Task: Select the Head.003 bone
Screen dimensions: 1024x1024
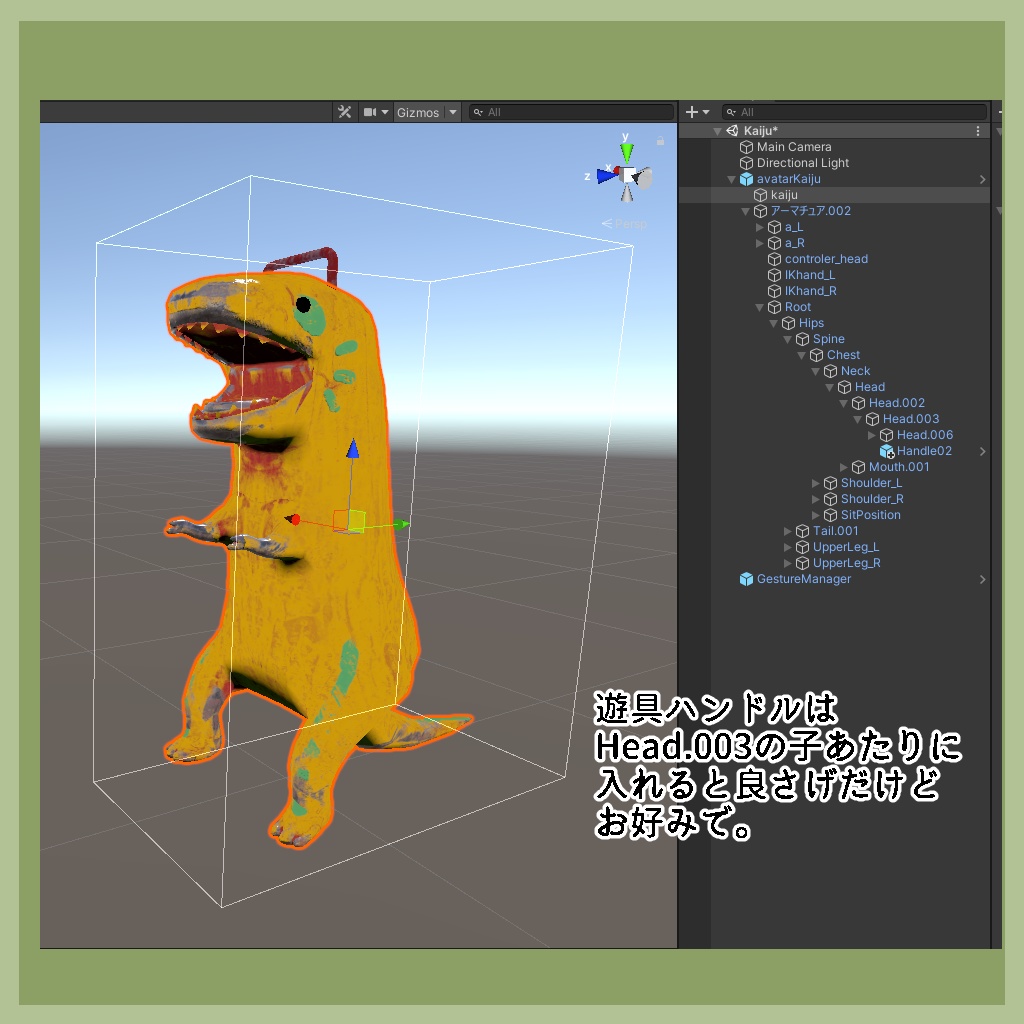Action: tap(911, 419)
